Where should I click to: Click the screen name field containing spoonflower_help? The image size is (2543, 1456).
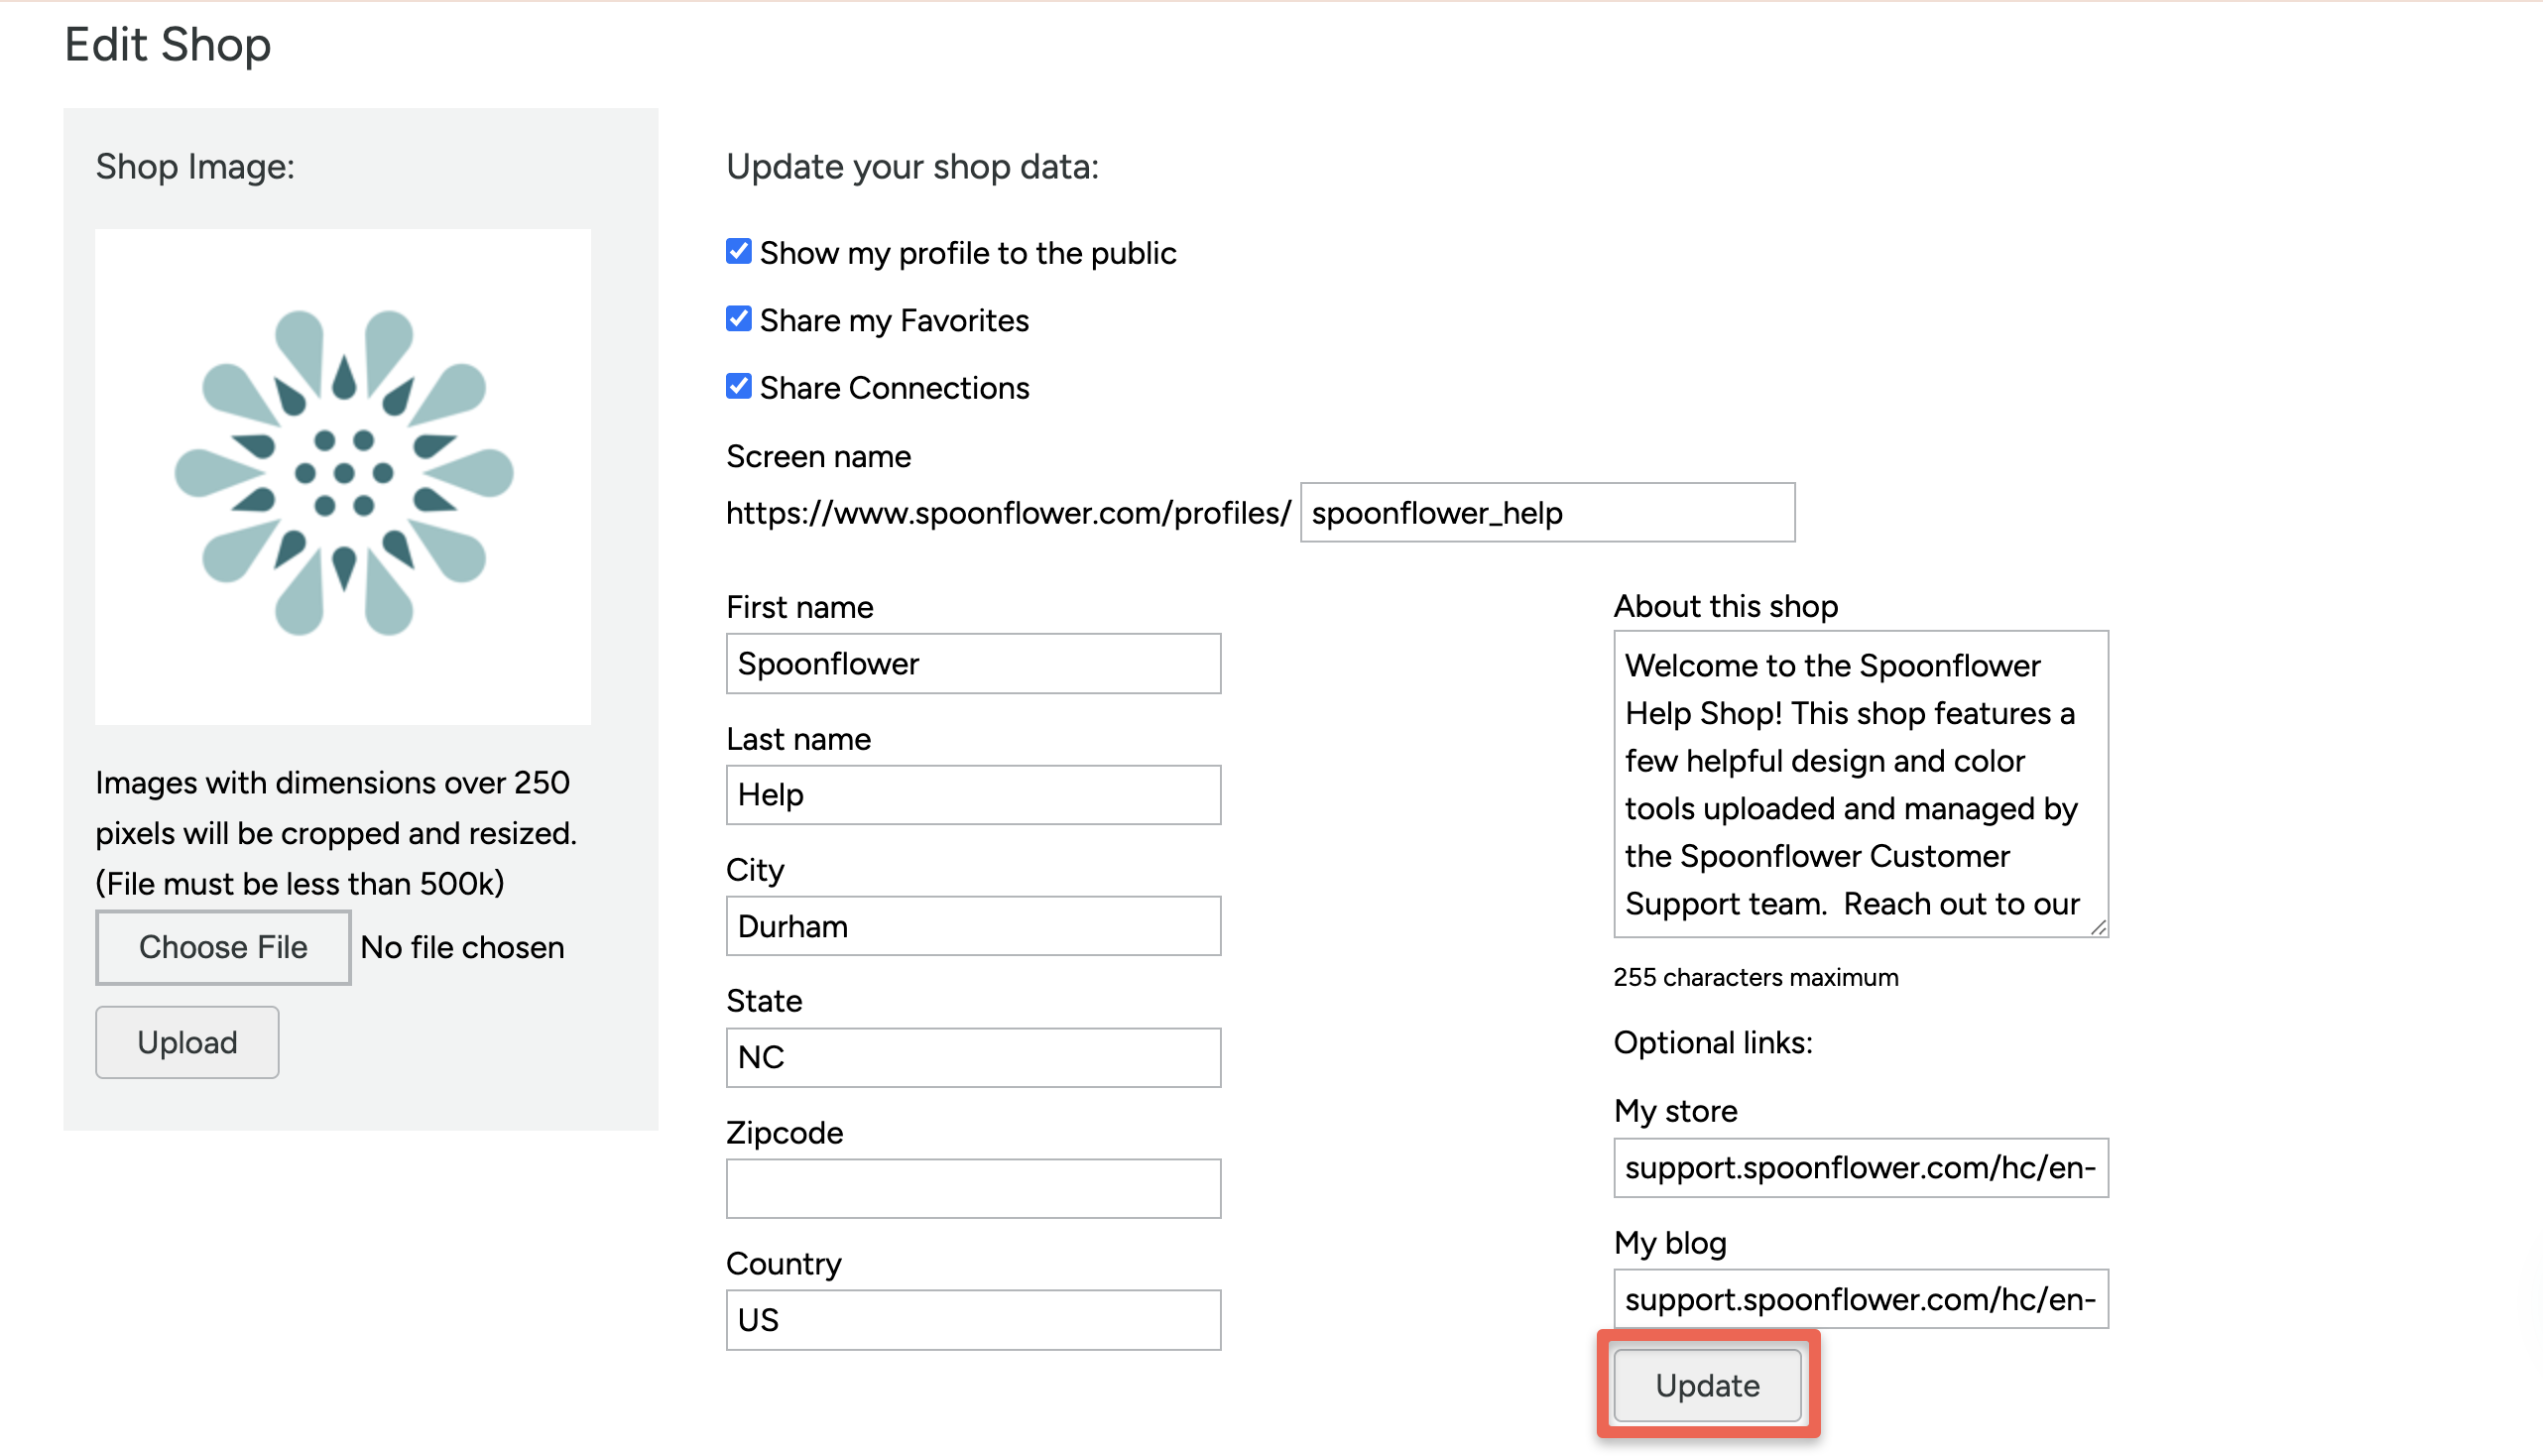[1546, 512]
